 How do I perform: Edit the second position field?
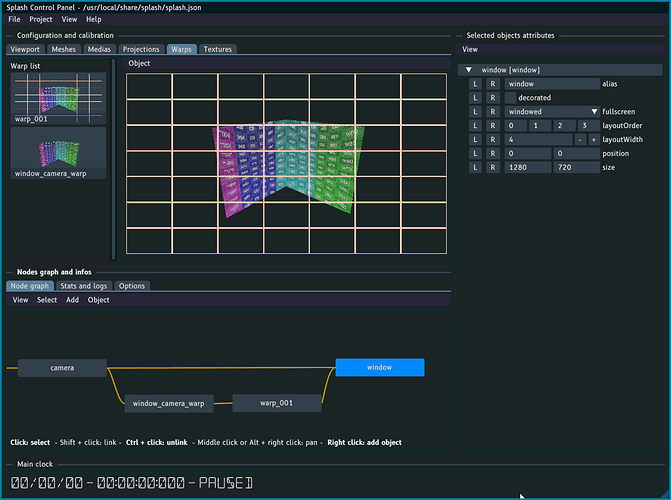(576, 153)
